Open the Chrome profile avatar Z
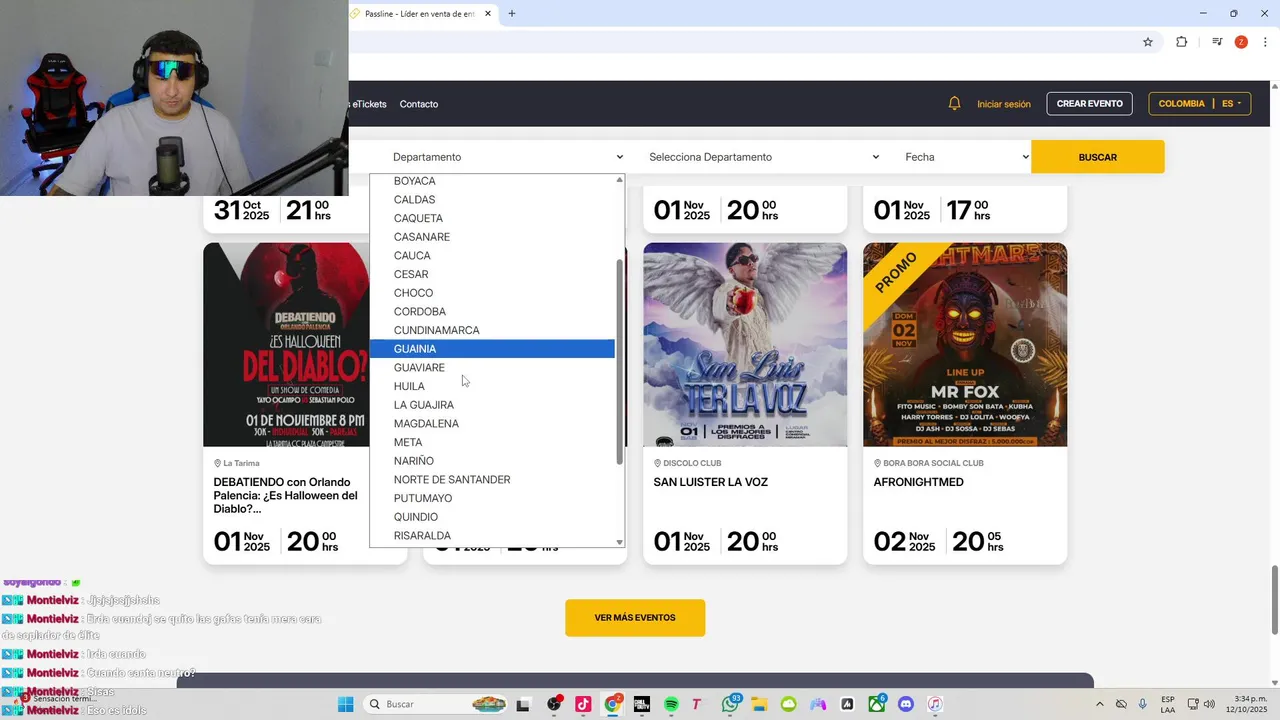 (1241, 42)
